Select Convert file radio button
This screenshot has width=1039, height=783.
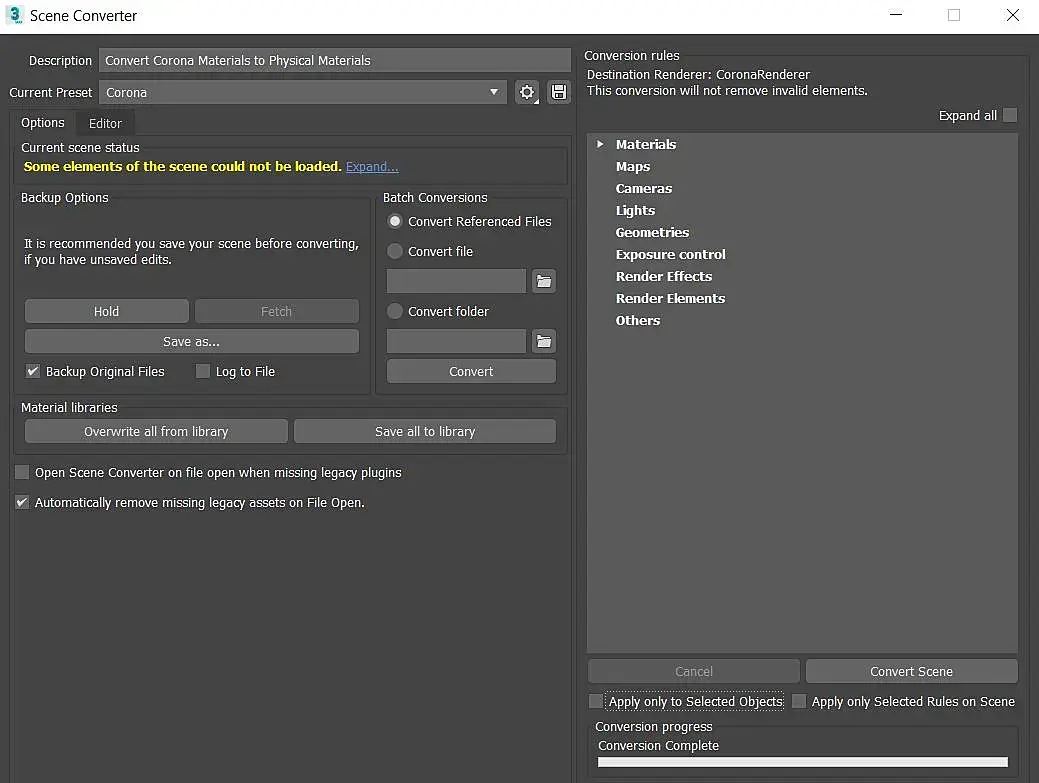[x=395, y=251]
